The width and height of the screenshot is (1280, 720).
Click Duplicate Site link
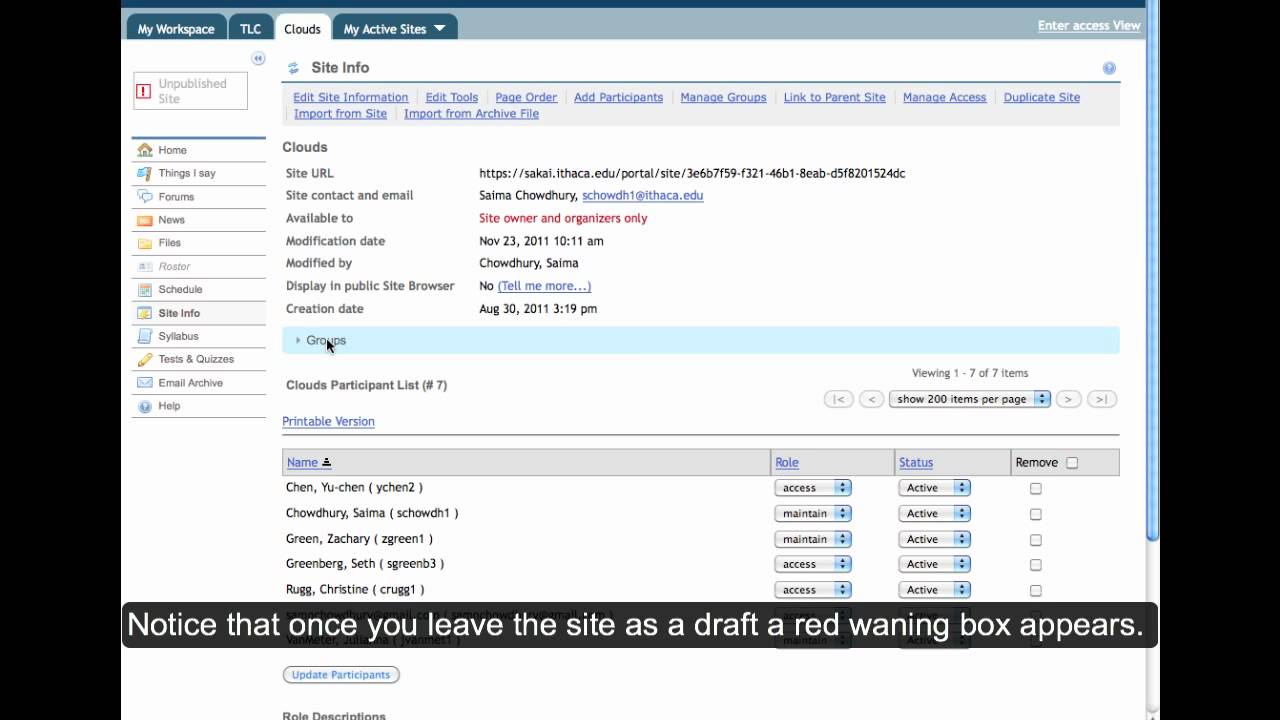coord(1041,97)
